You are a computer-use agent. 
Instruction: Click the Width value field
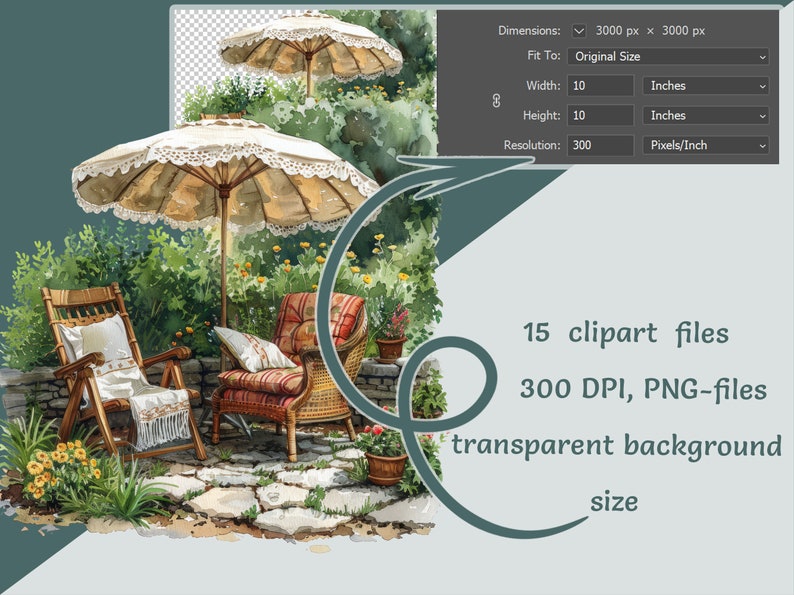coord(600,86)
